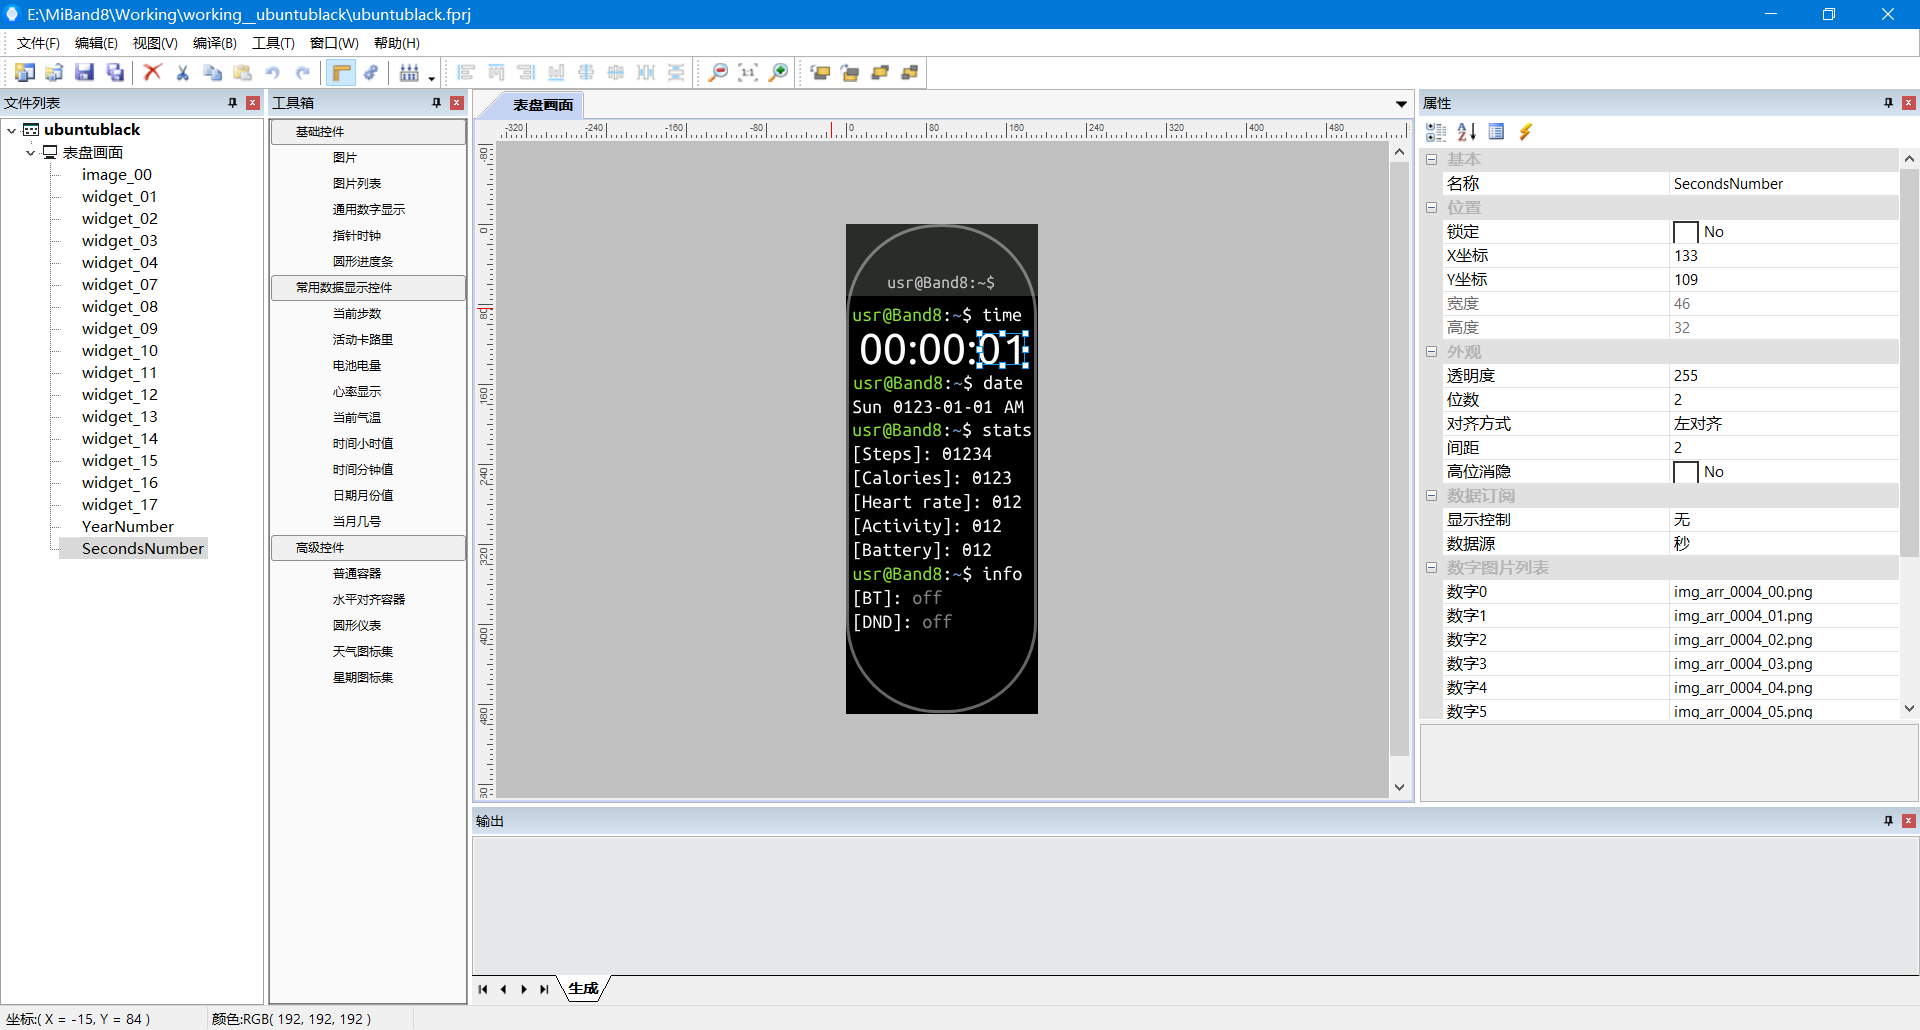Click the New Project toolbar icon

point(25,72)
